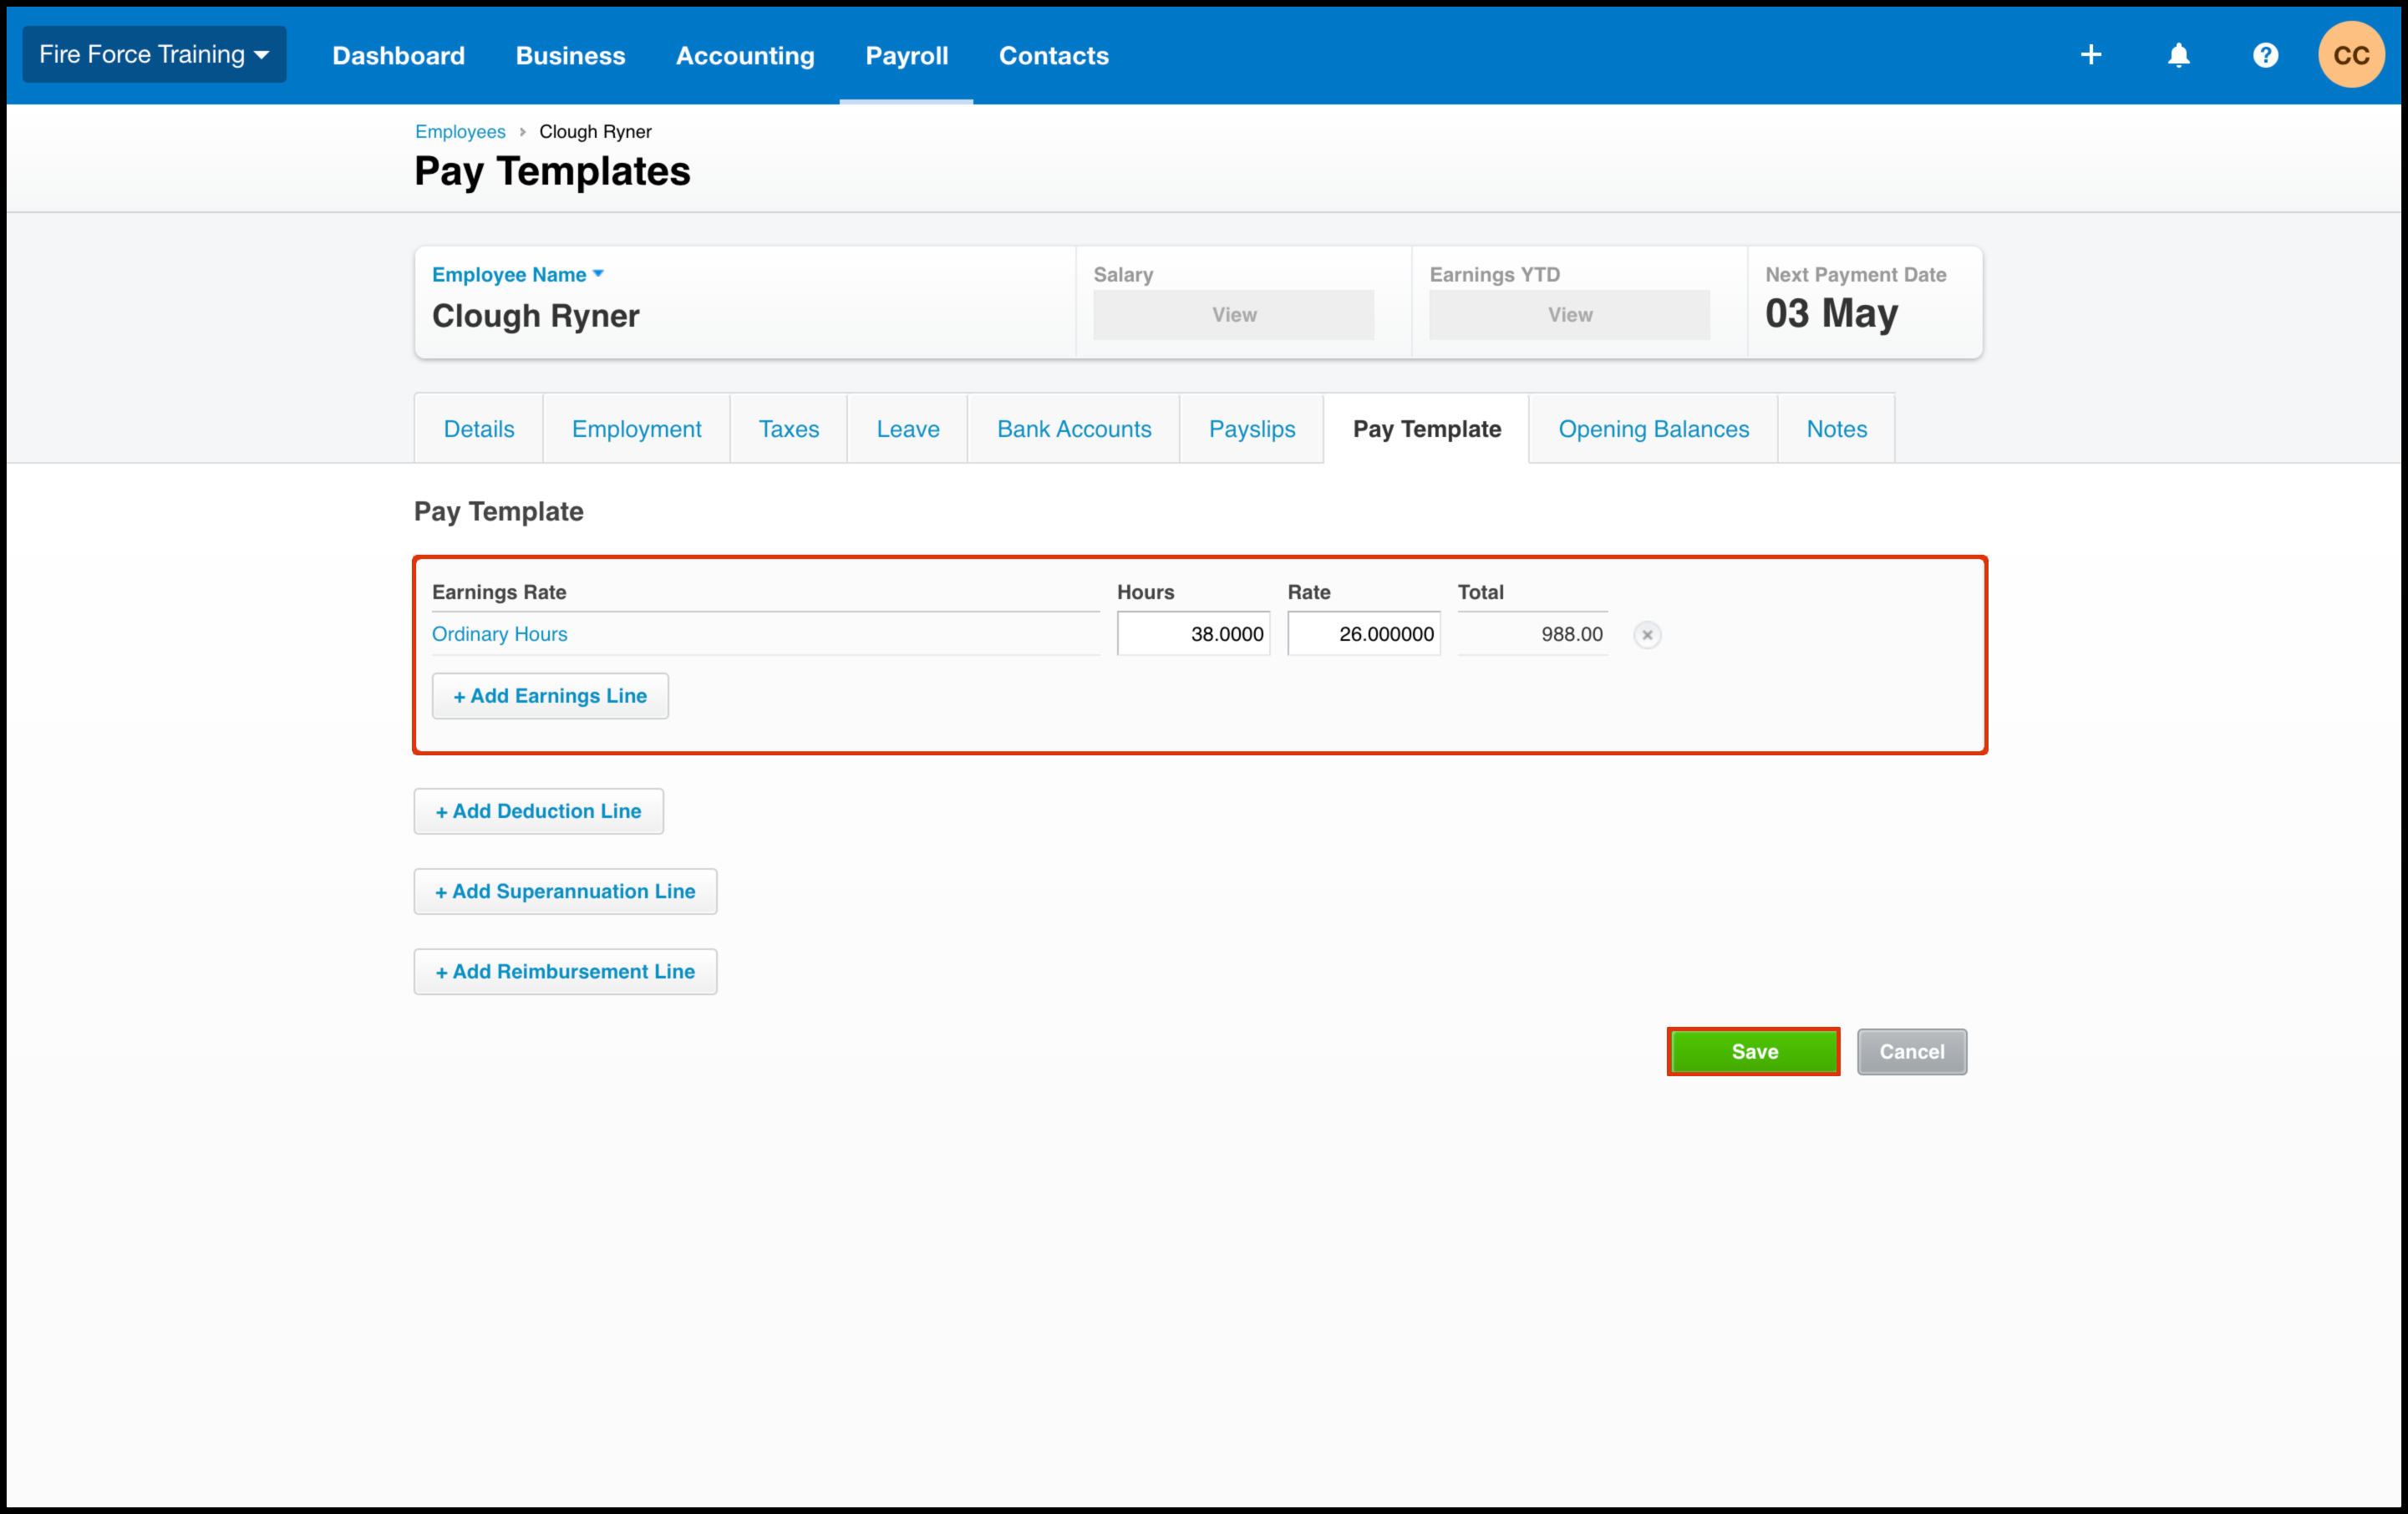Open the notifications bell
2408x1514 pixels.
pos(2178,55)
